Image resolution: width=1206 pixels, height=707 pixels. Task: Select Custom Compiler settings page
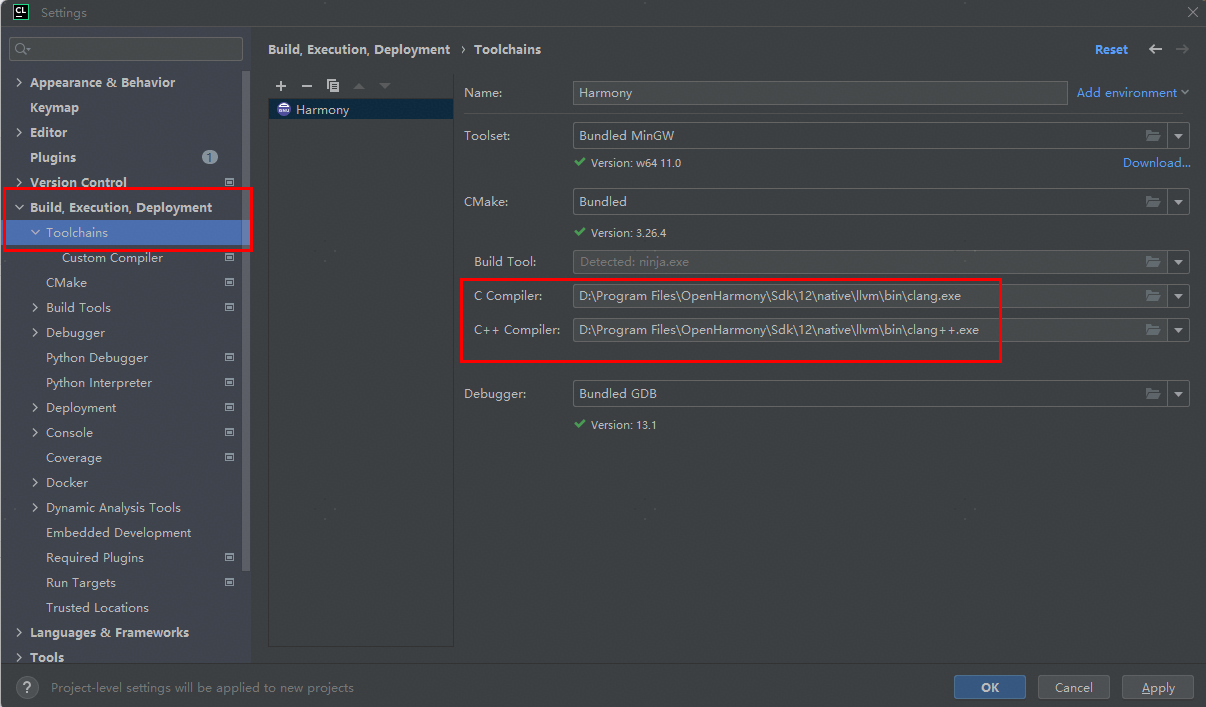tap(112, 258)
